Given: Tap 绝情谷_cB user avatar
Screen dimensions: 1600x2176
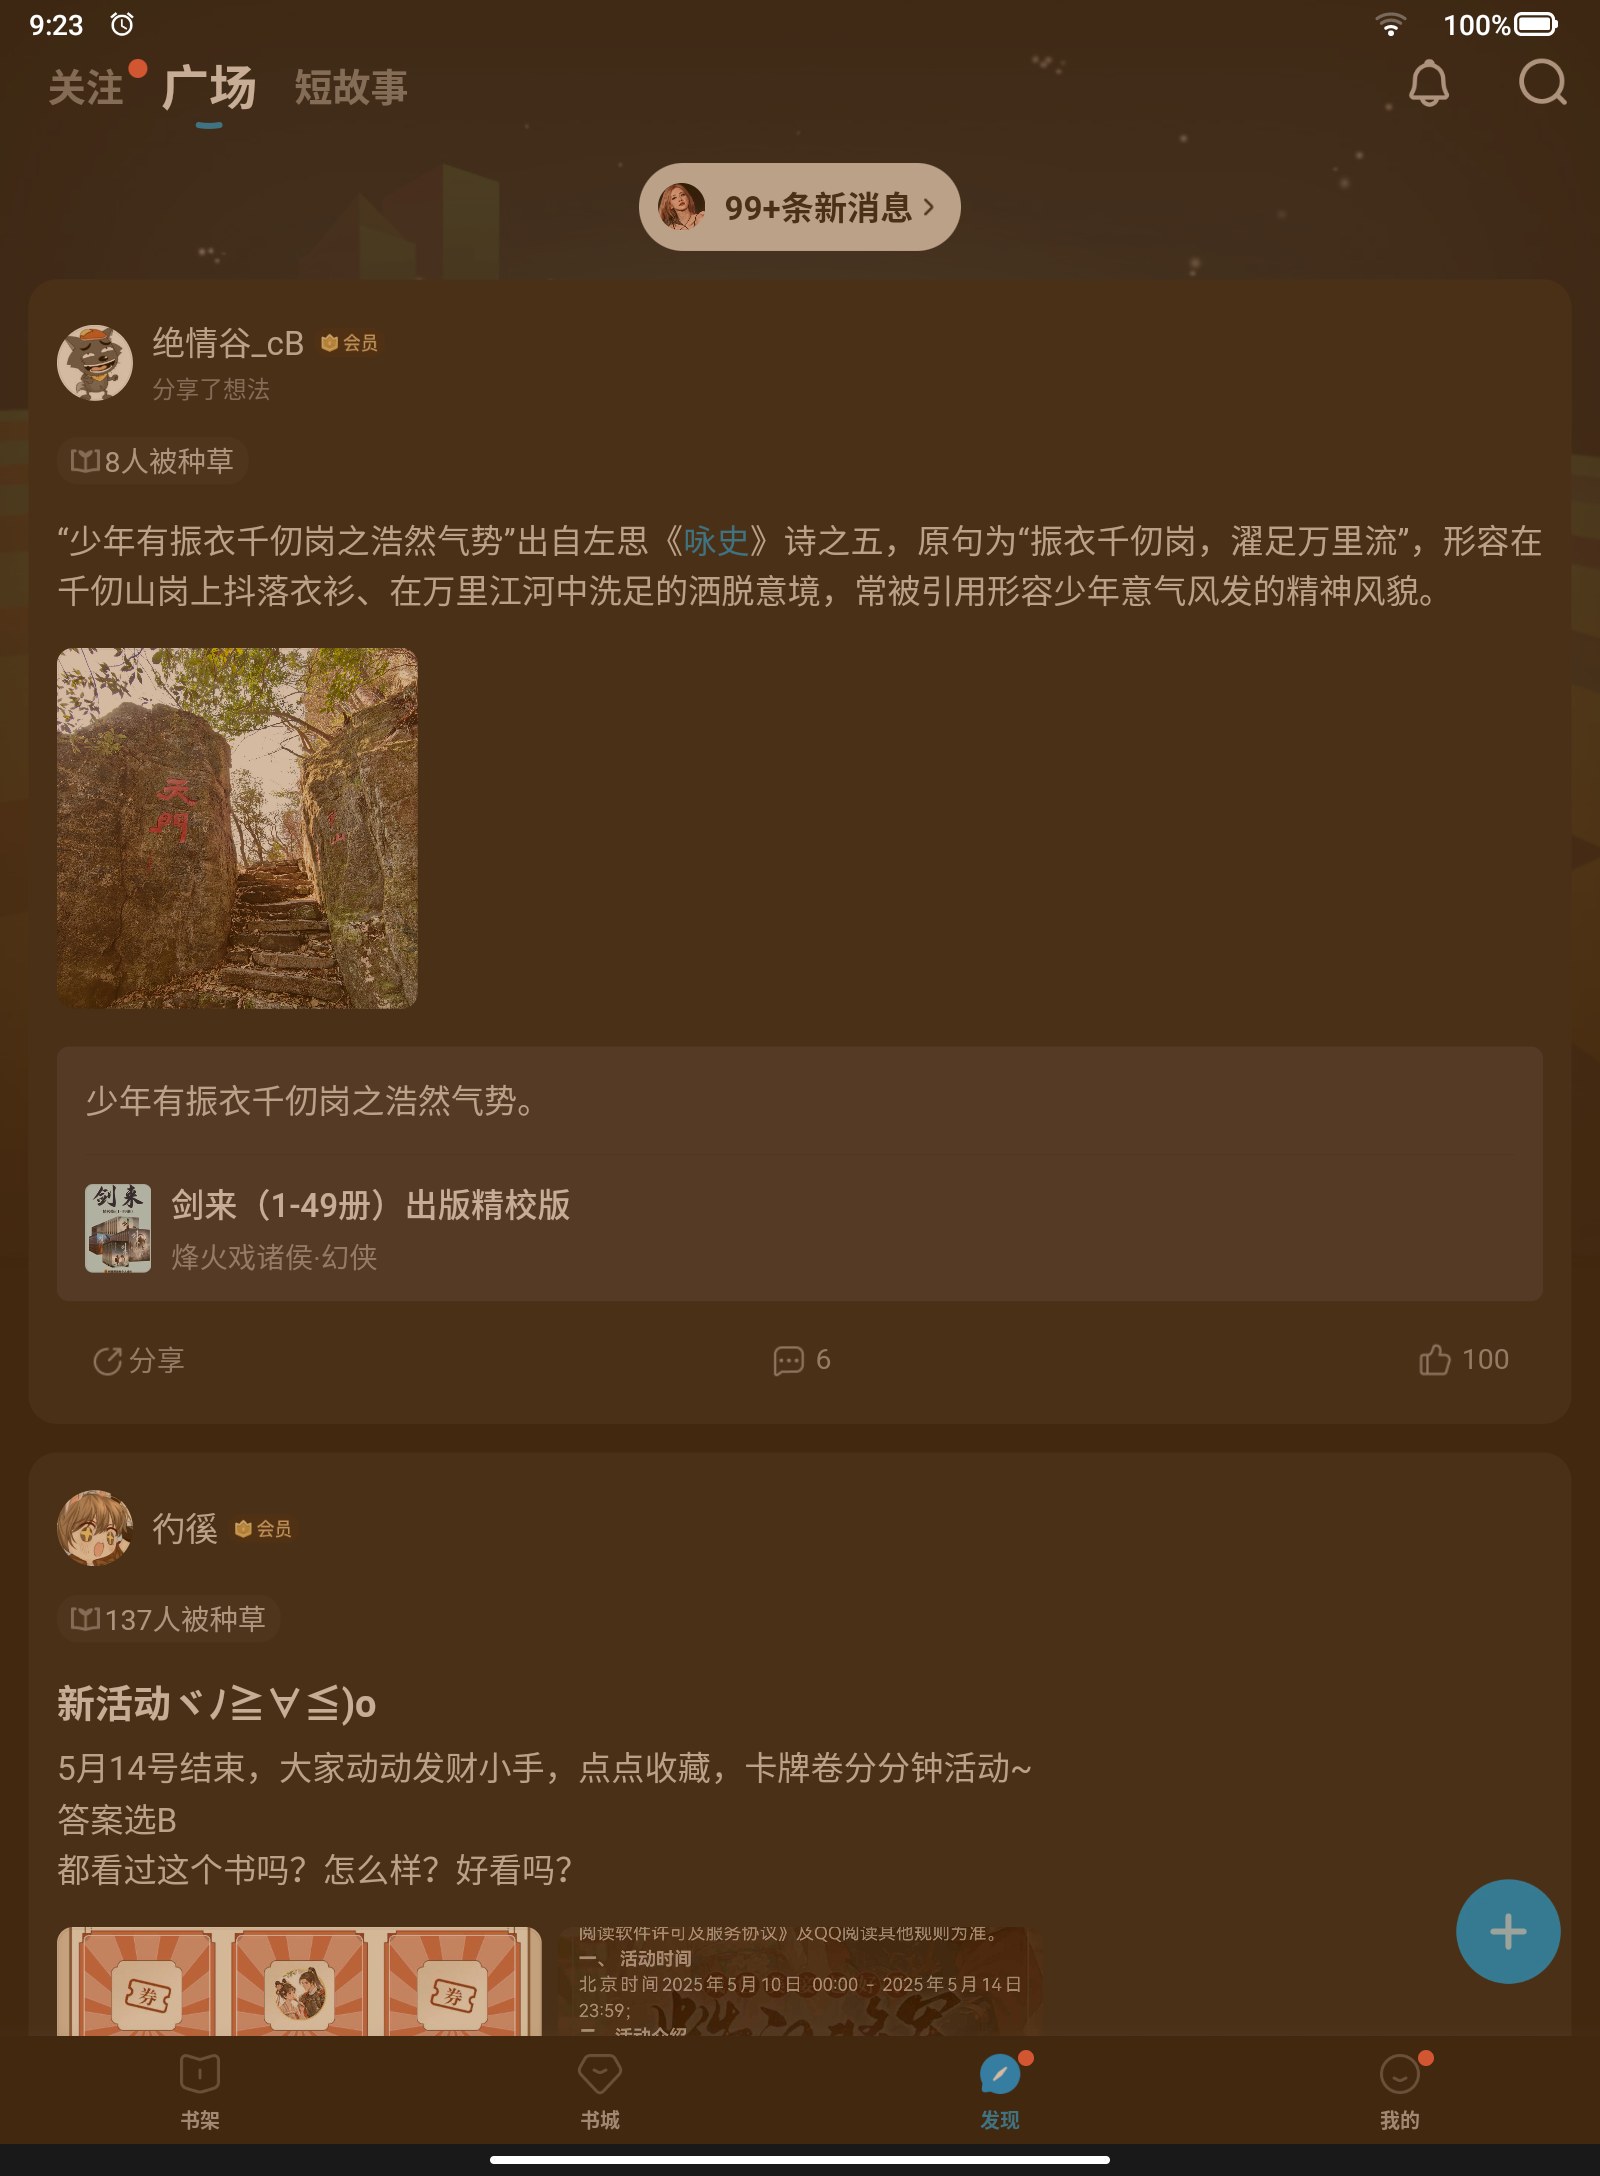Looking at the screenshot, I should (95, 362).
